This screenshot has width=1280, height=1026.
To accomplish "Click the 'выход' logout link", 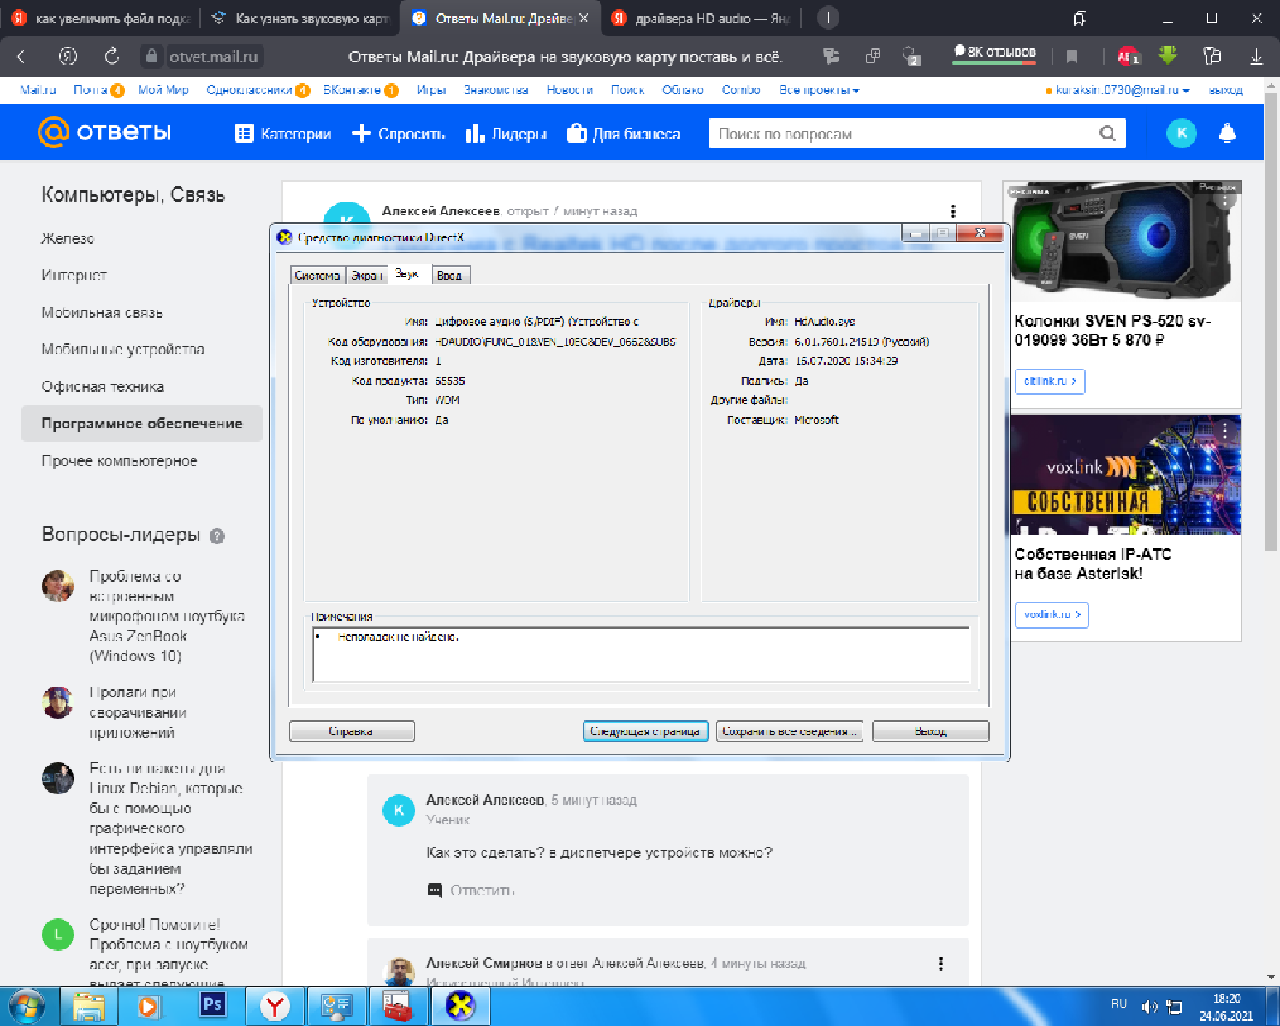I will (x=1225, y=90).
